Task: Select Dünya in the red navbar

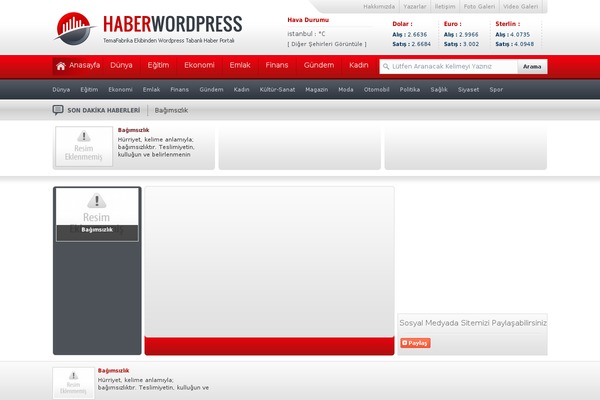Action: [x=121, y=65]
